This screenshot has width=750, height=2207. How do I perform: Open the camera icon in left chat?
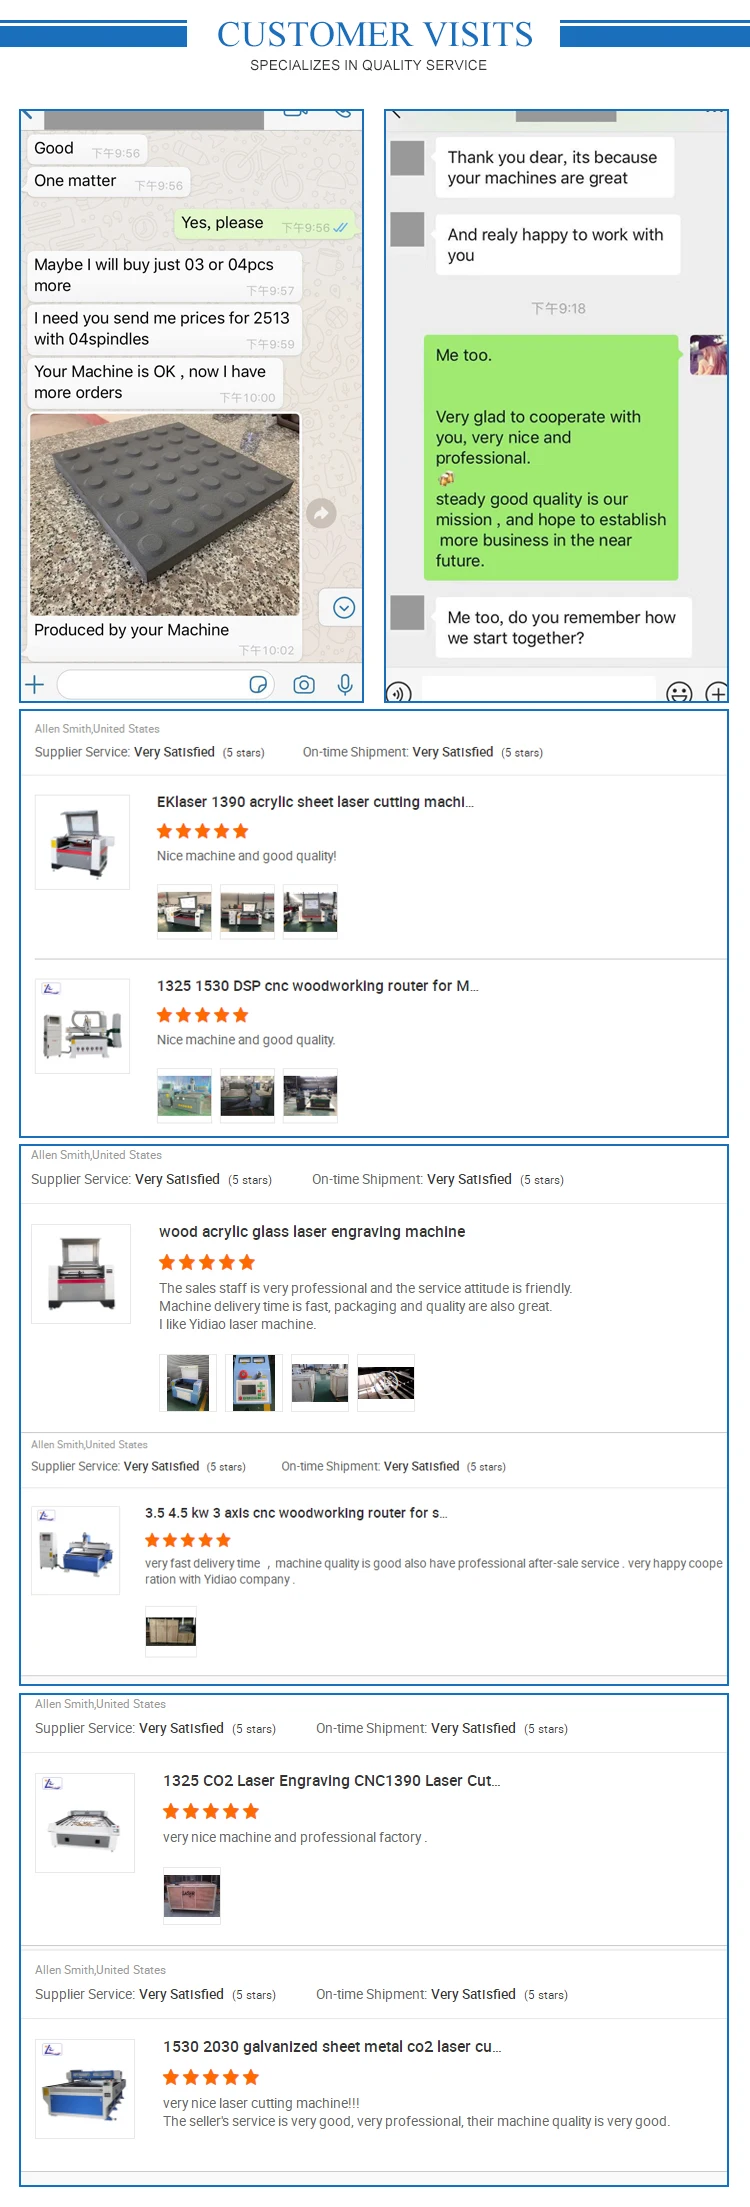[304, 685]
